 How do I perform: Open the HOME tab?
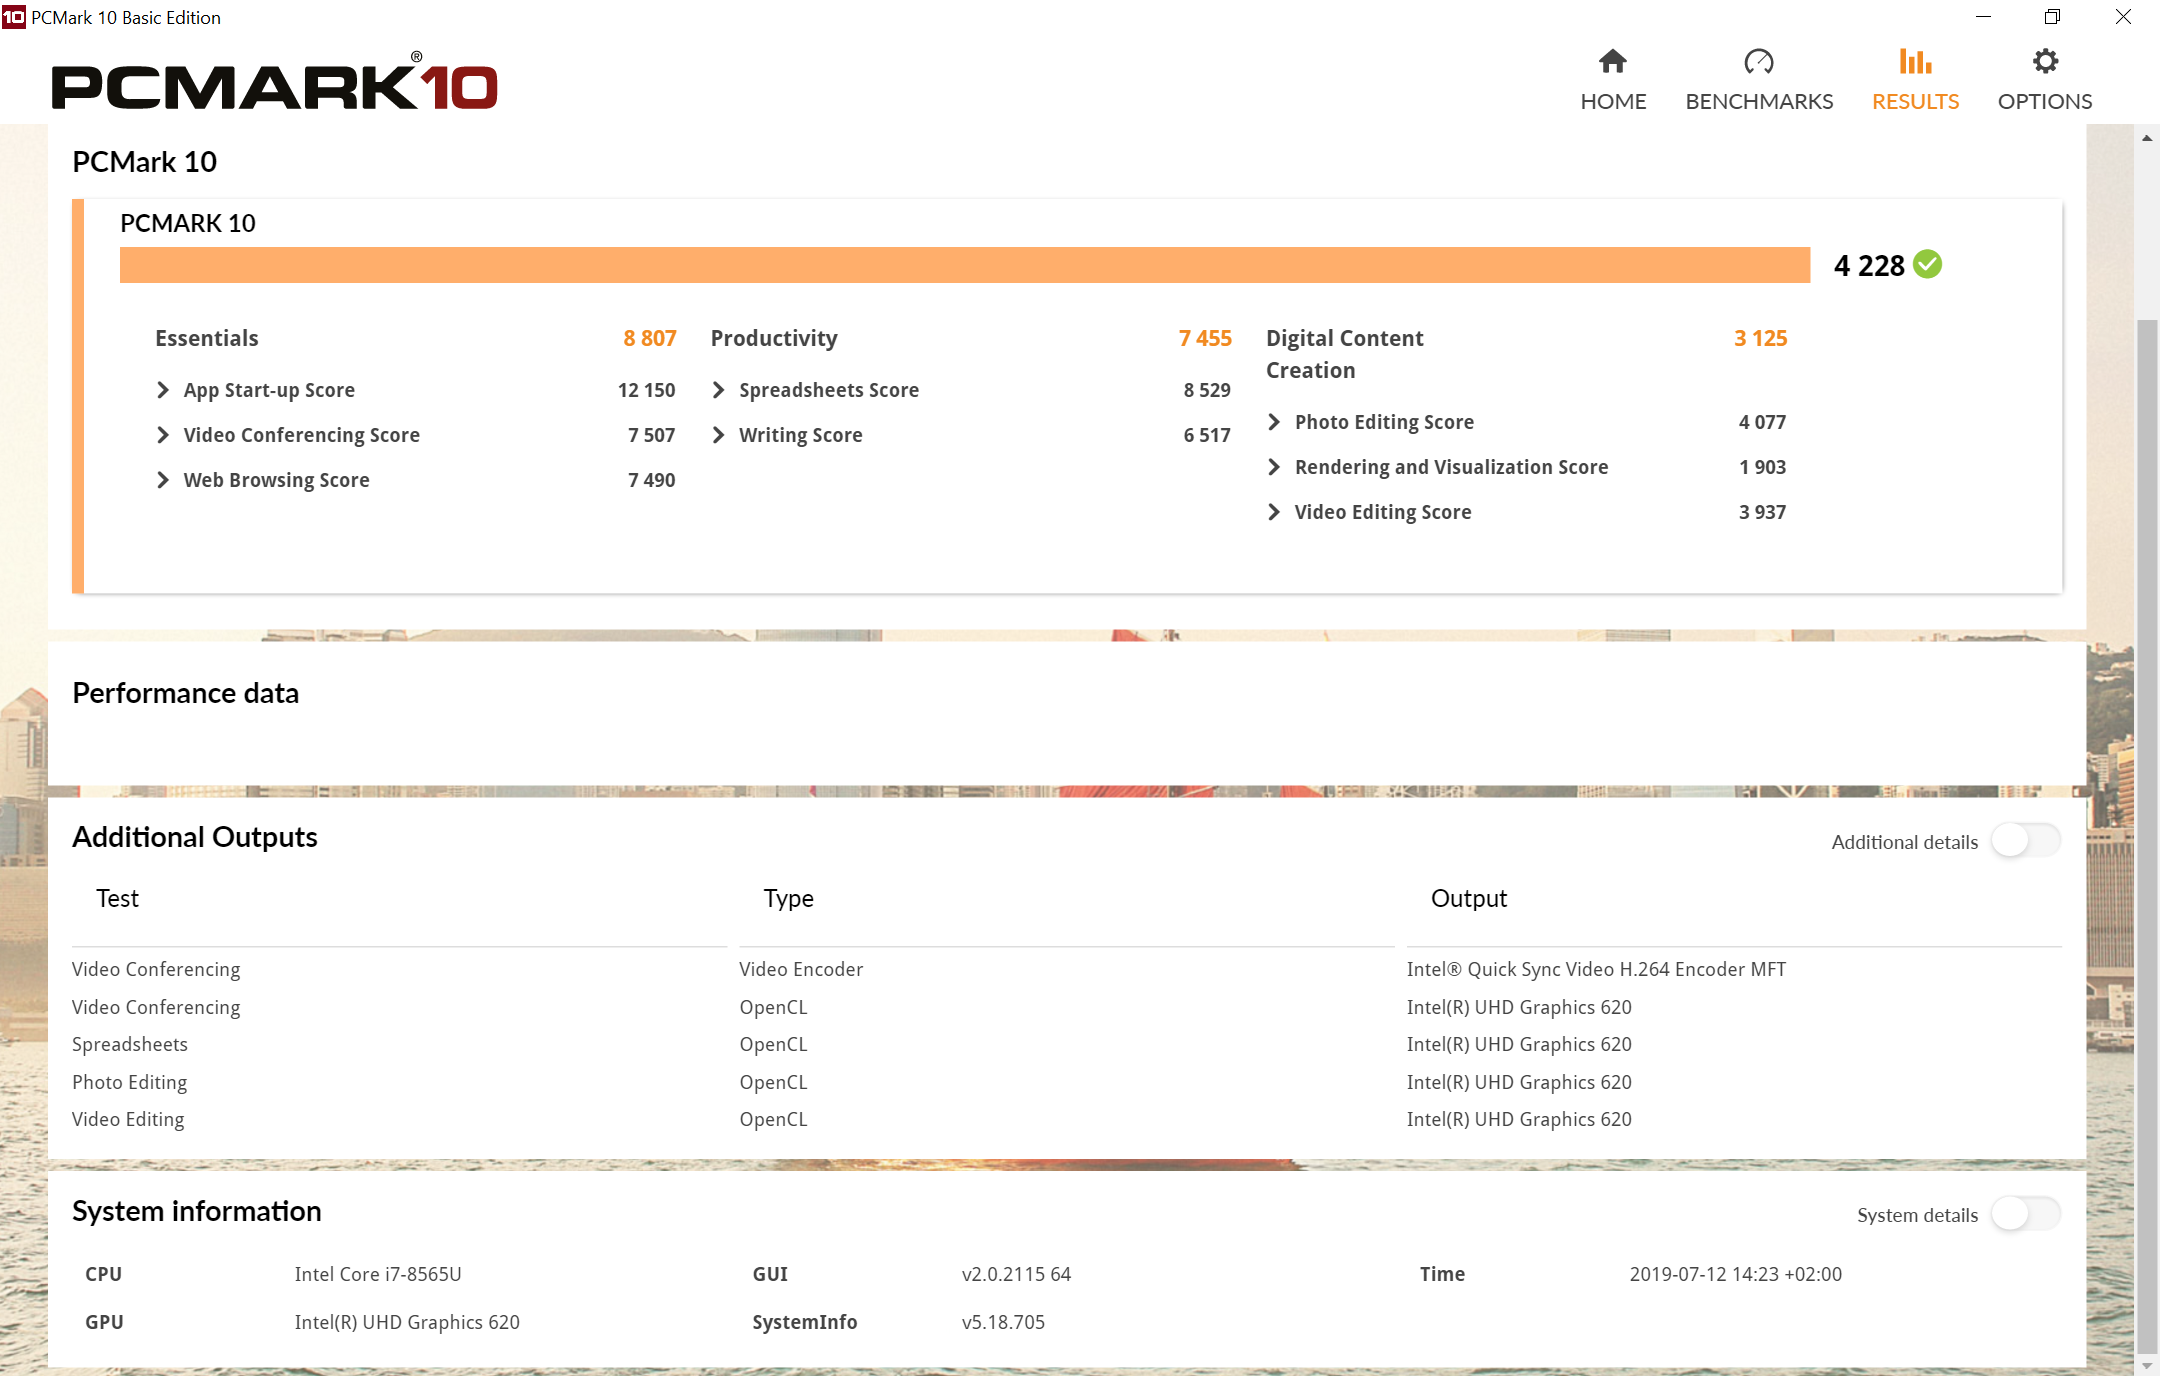(x=1613, y=80)
